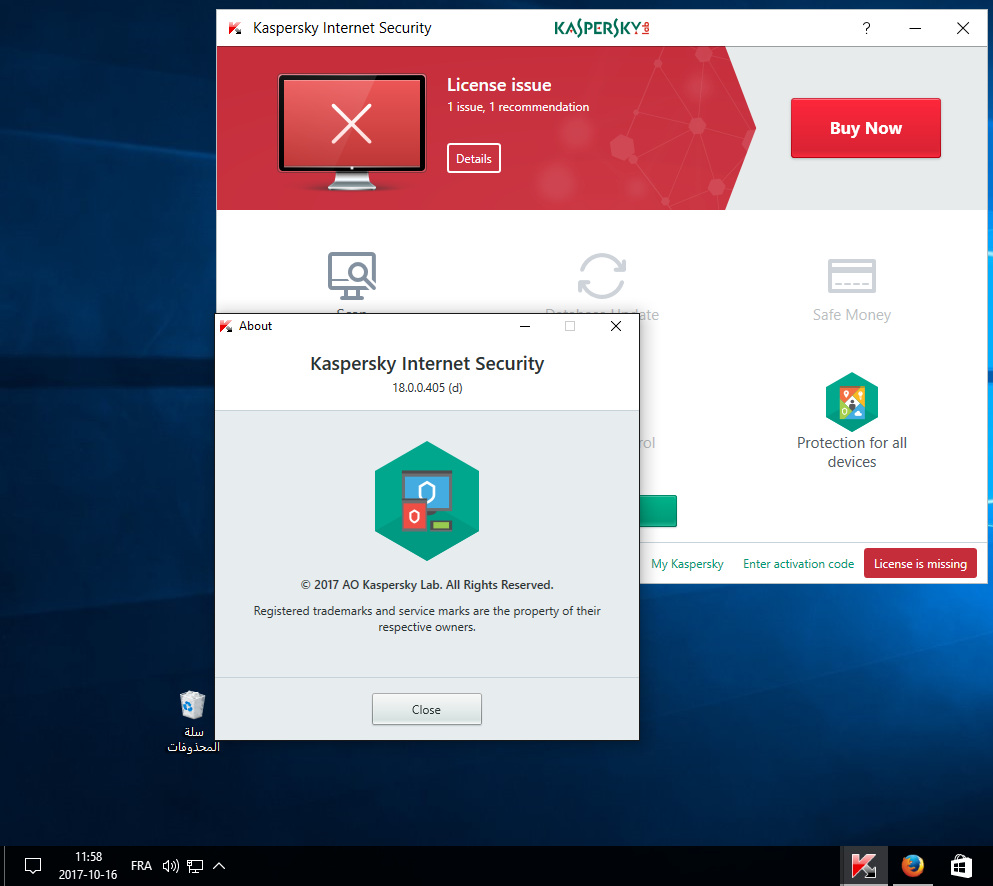Screen dimensions: 993x886
Task: Open the Scan feature icon
Action: (351, 275)
